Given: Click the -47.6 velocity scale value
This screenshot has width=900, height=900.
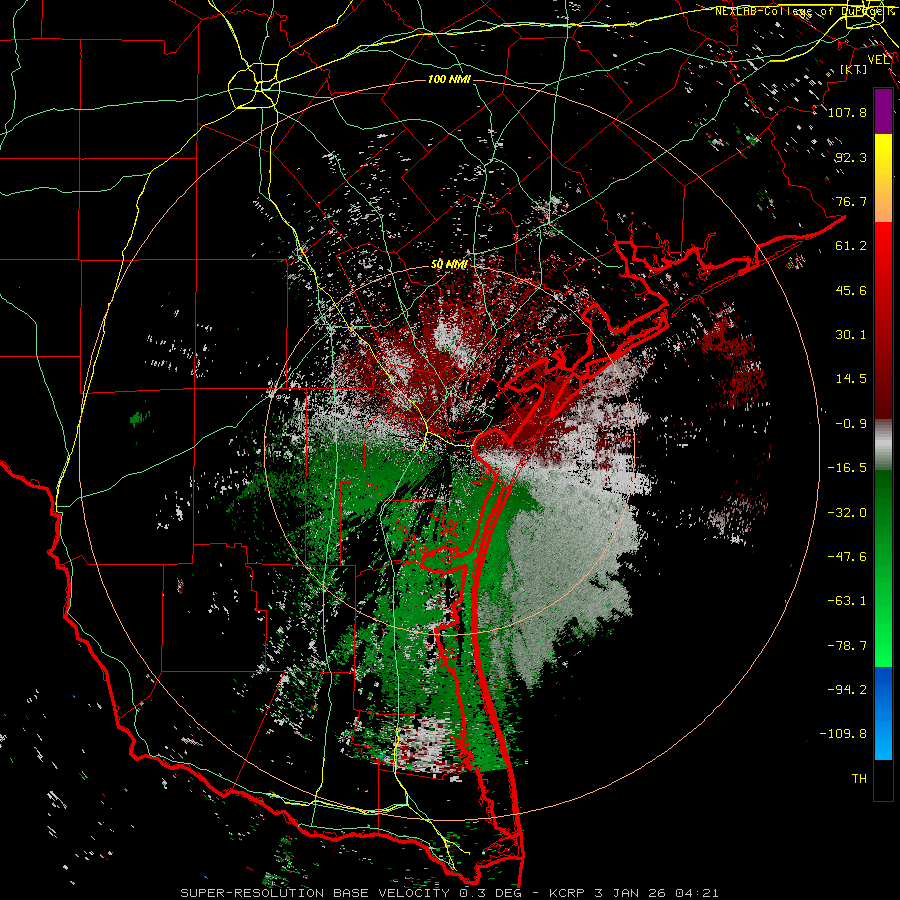Looking at the screenshot, I should (x=847, y=557).
